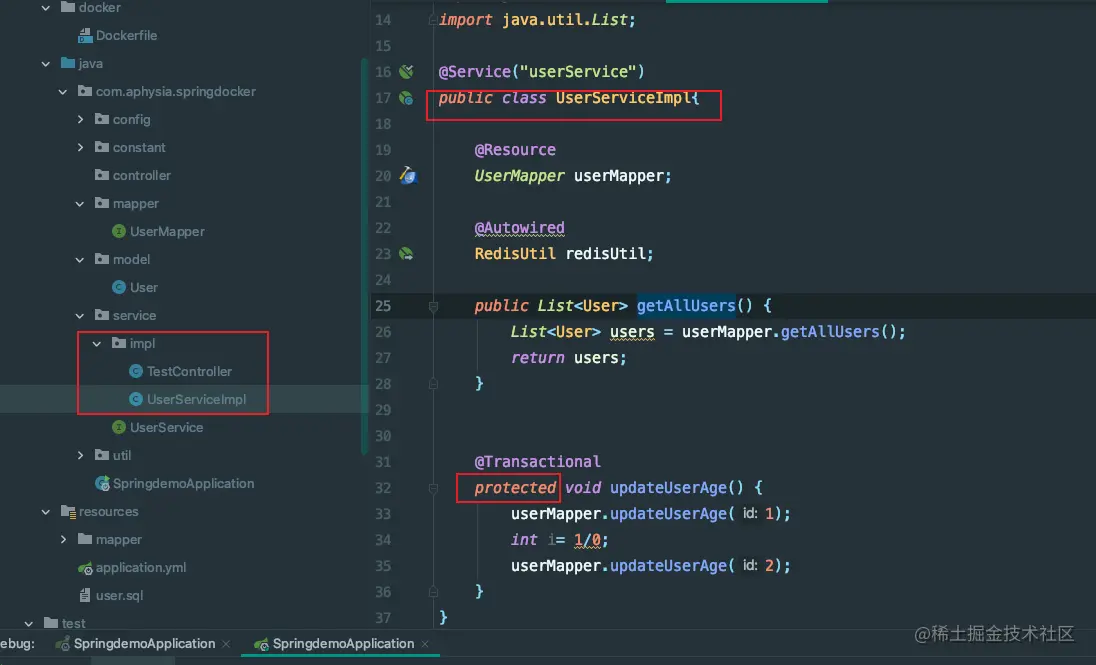
Task: Collapse the mapper package chevron under springdocker
Action: pyautogui.click(x=80, y=203)
